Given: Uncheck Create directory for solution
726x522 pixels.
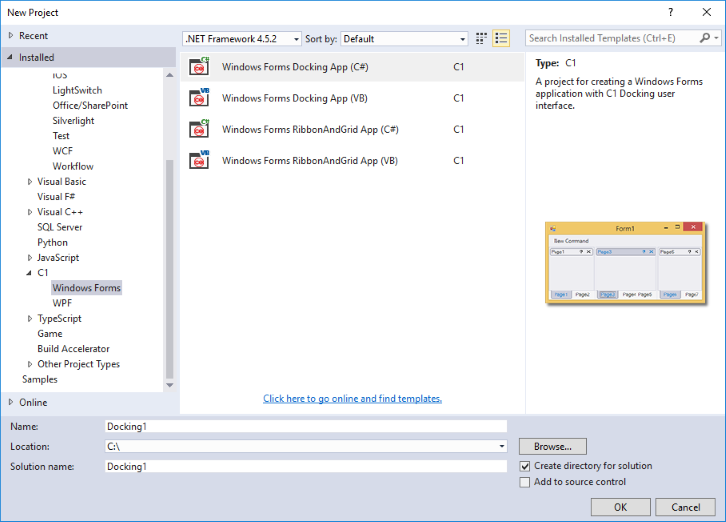Looking at the screenshot, I should click(526, 466).
